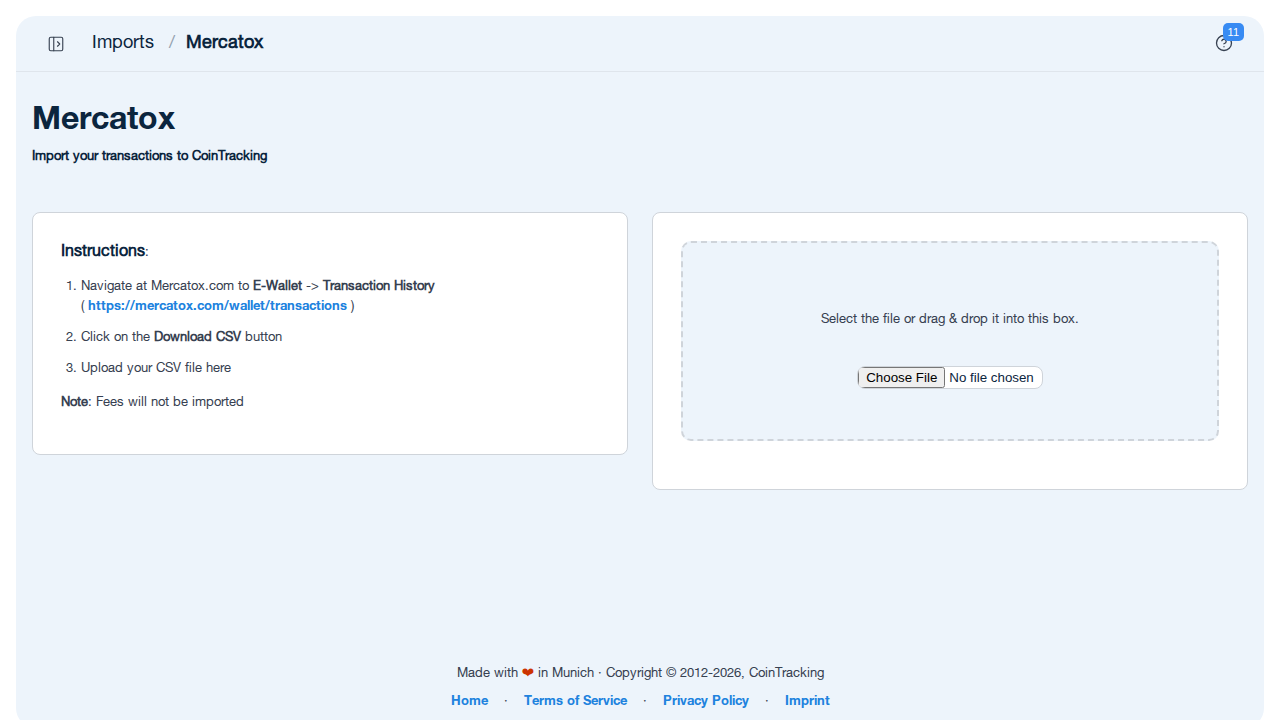Viewport: 1280px width, 720px height.
Task: Go to Imports breadcrumb
Action: 123,42
